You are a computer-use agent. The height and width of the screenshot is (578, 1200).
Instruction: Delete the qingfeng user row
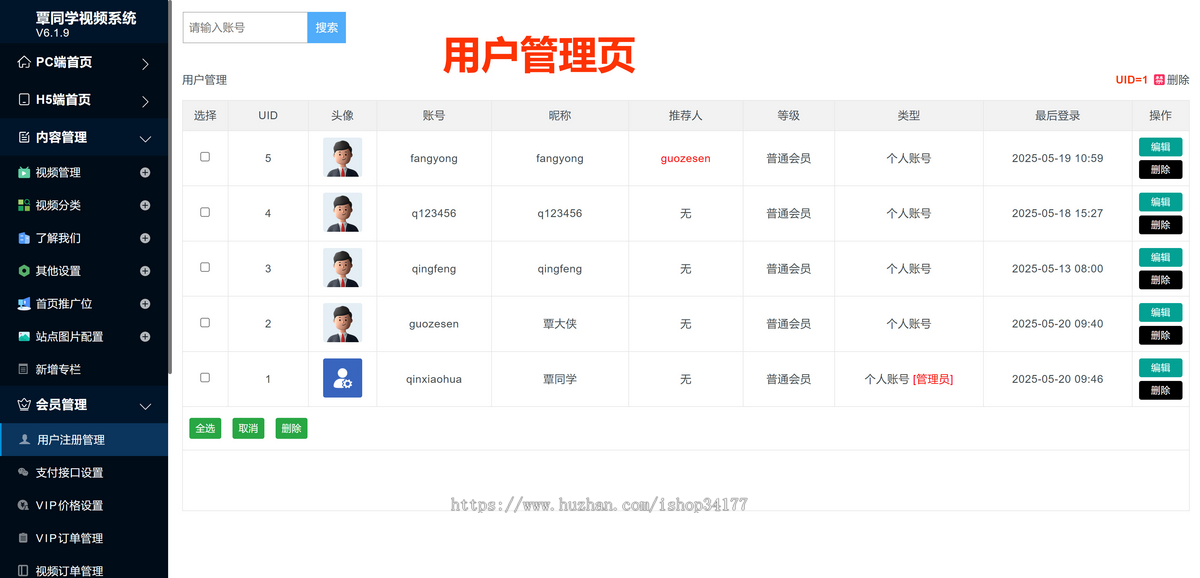point(1160,280)
